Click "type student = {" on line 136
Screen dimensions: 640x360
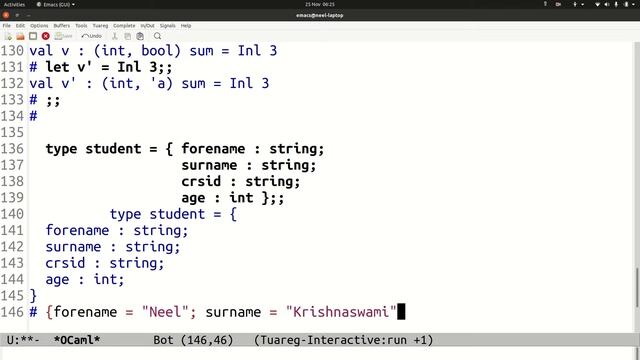(x=109, y=149)
